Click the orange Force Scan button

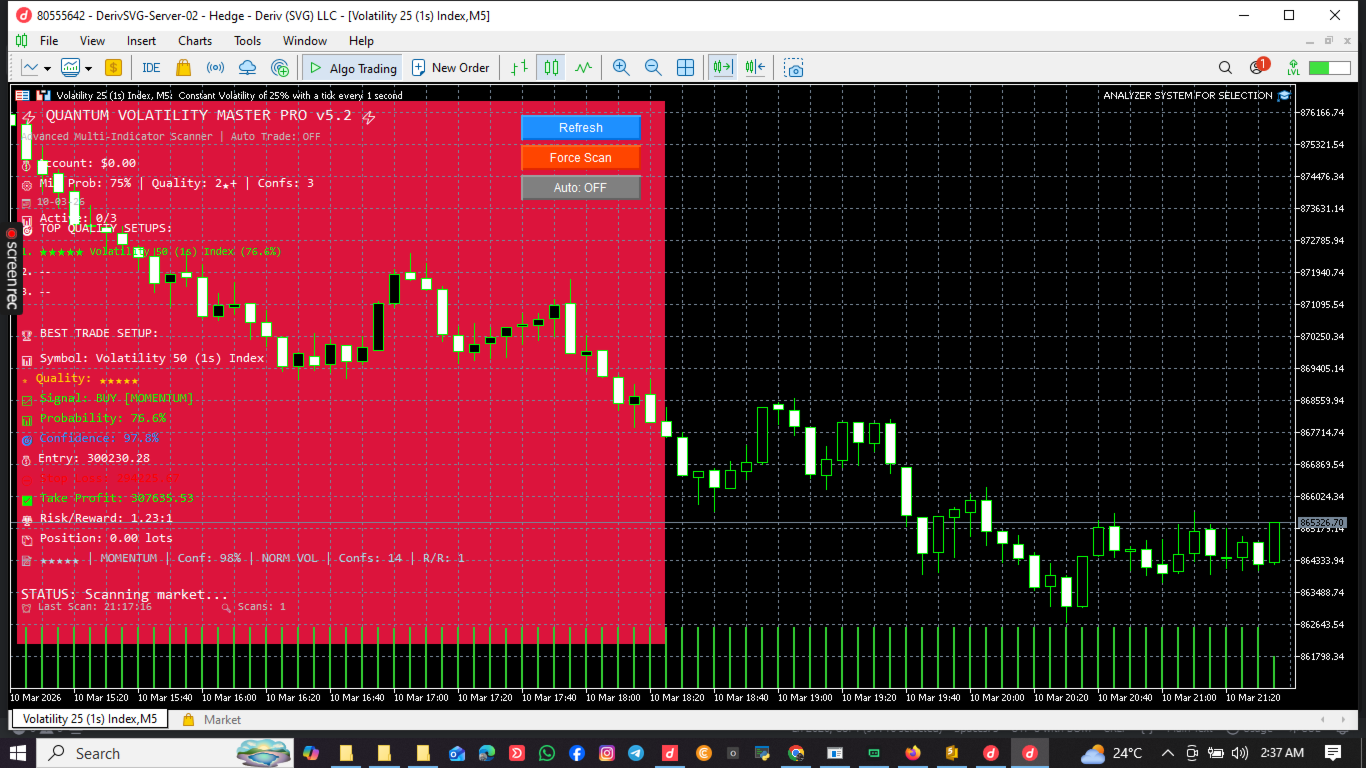coord(581,157)
